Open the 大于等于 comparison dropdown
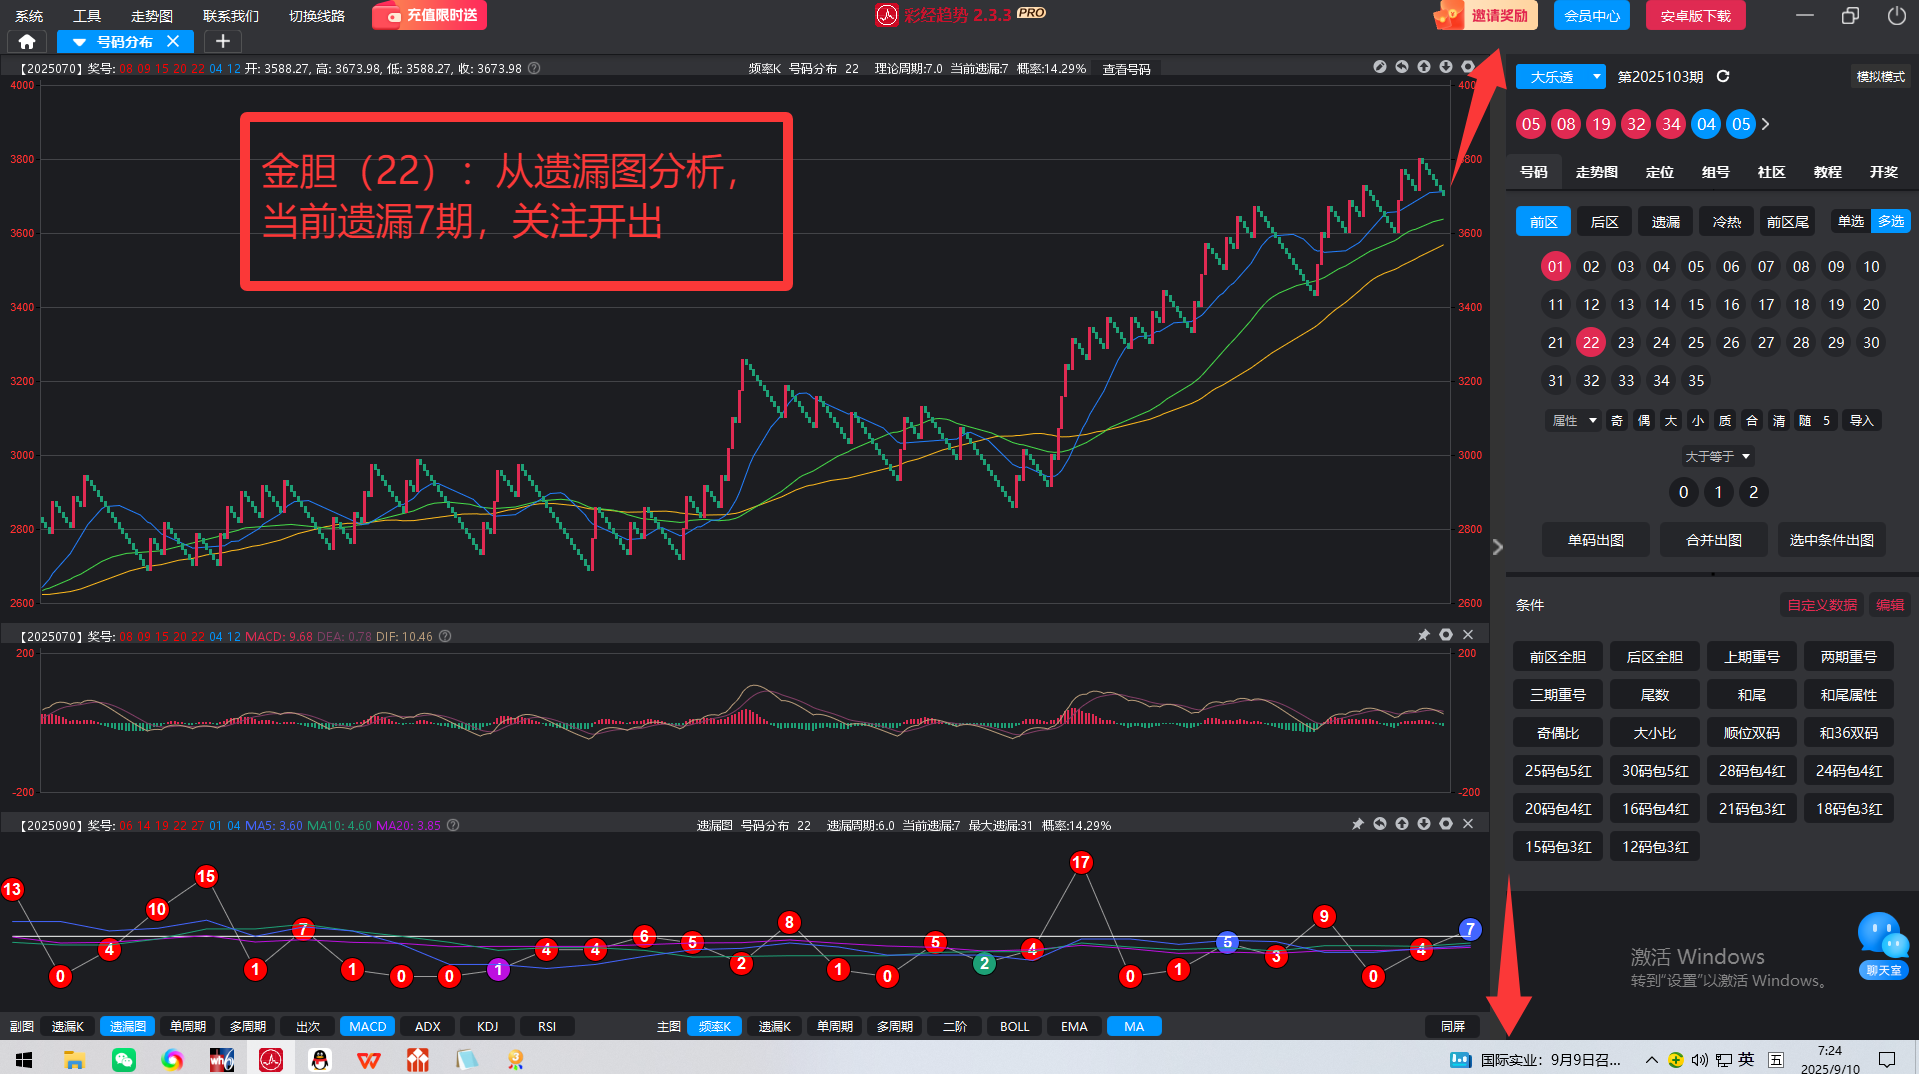 pyautogui.click(x=1718, y=456)
